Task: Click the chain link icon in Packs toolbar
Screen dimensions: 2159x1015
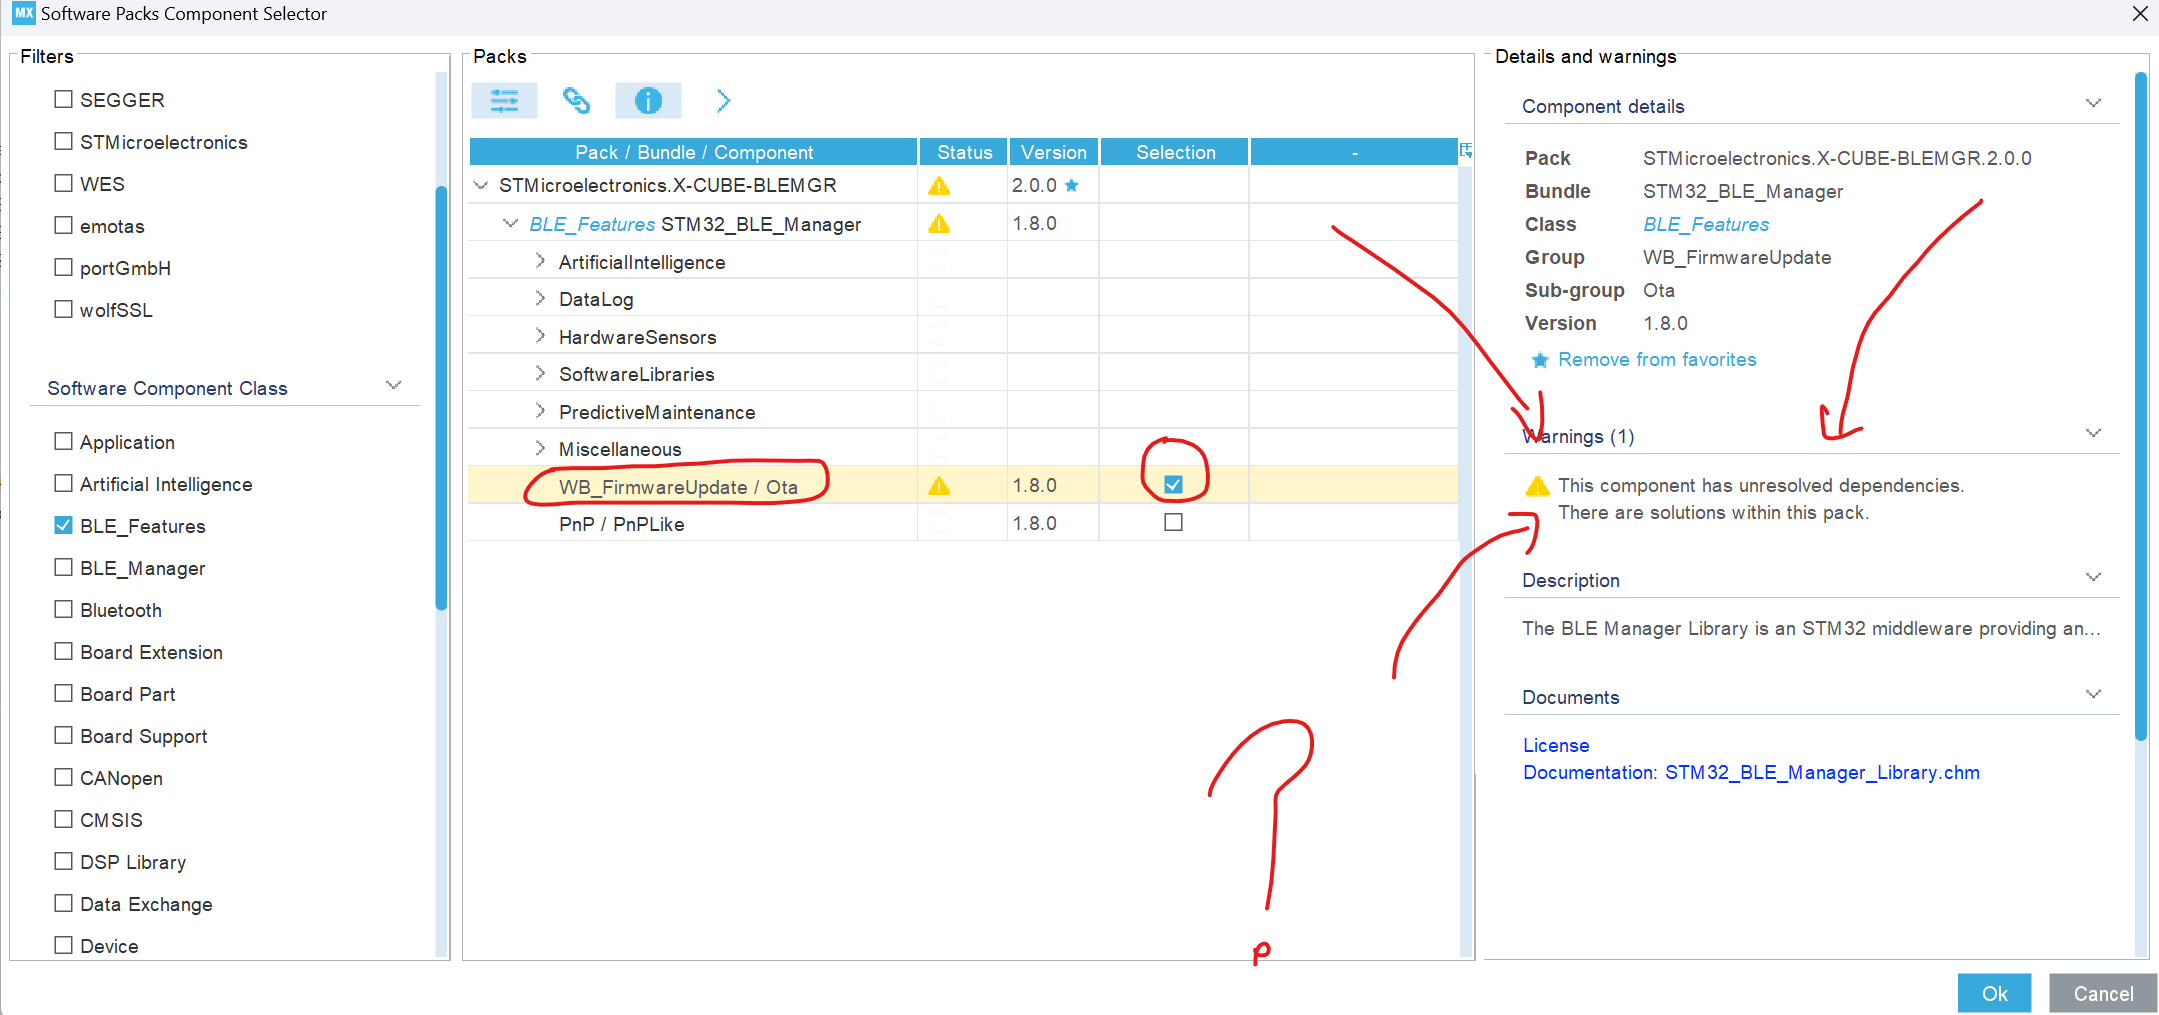Action: (x=576, y=100)
